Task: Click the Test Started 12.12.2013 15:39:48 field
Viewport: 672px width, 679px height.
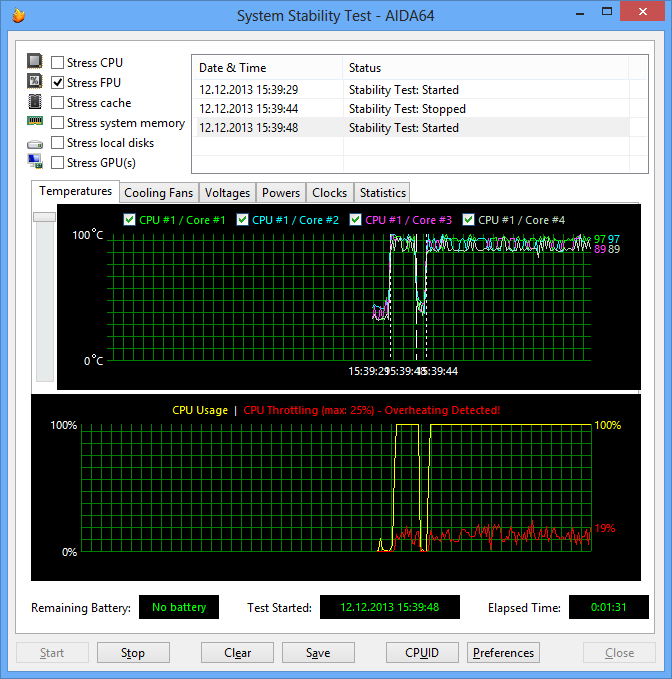Action: tap(390, 607)
